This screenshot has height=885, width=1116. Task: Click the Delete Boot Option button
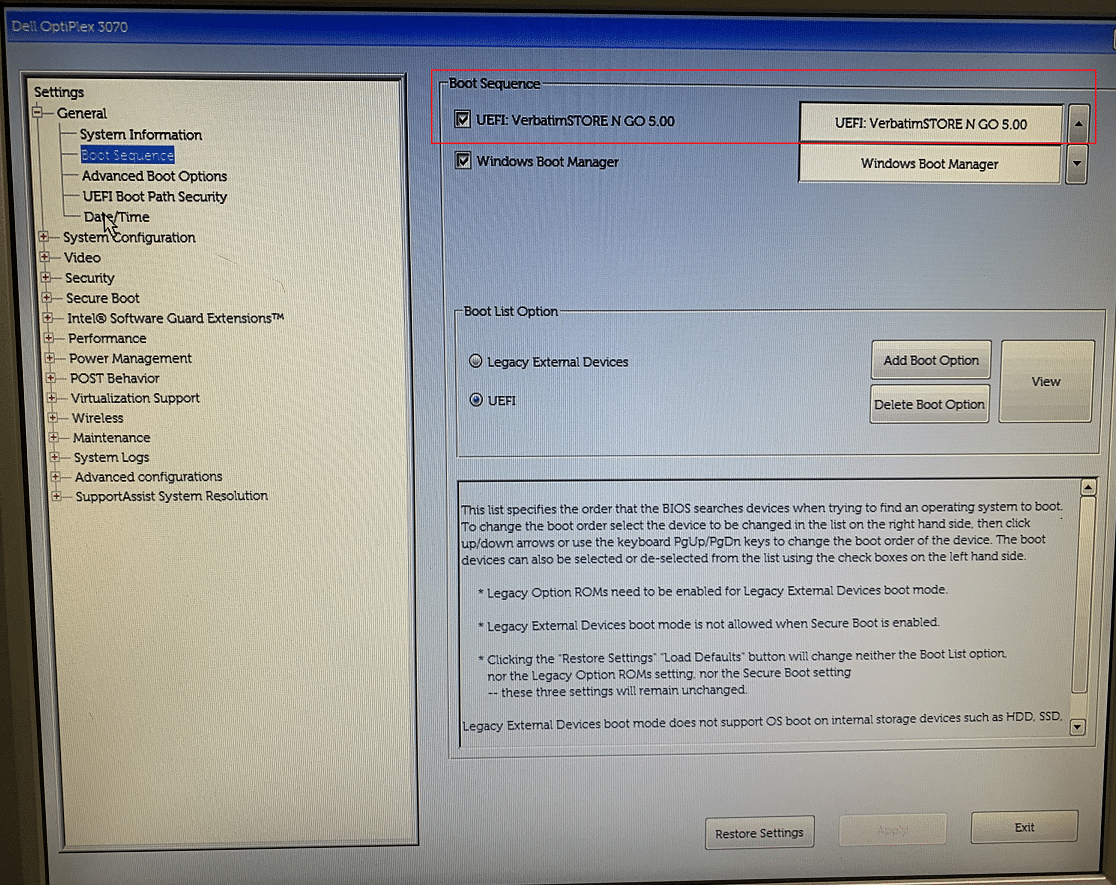[930, 404]
